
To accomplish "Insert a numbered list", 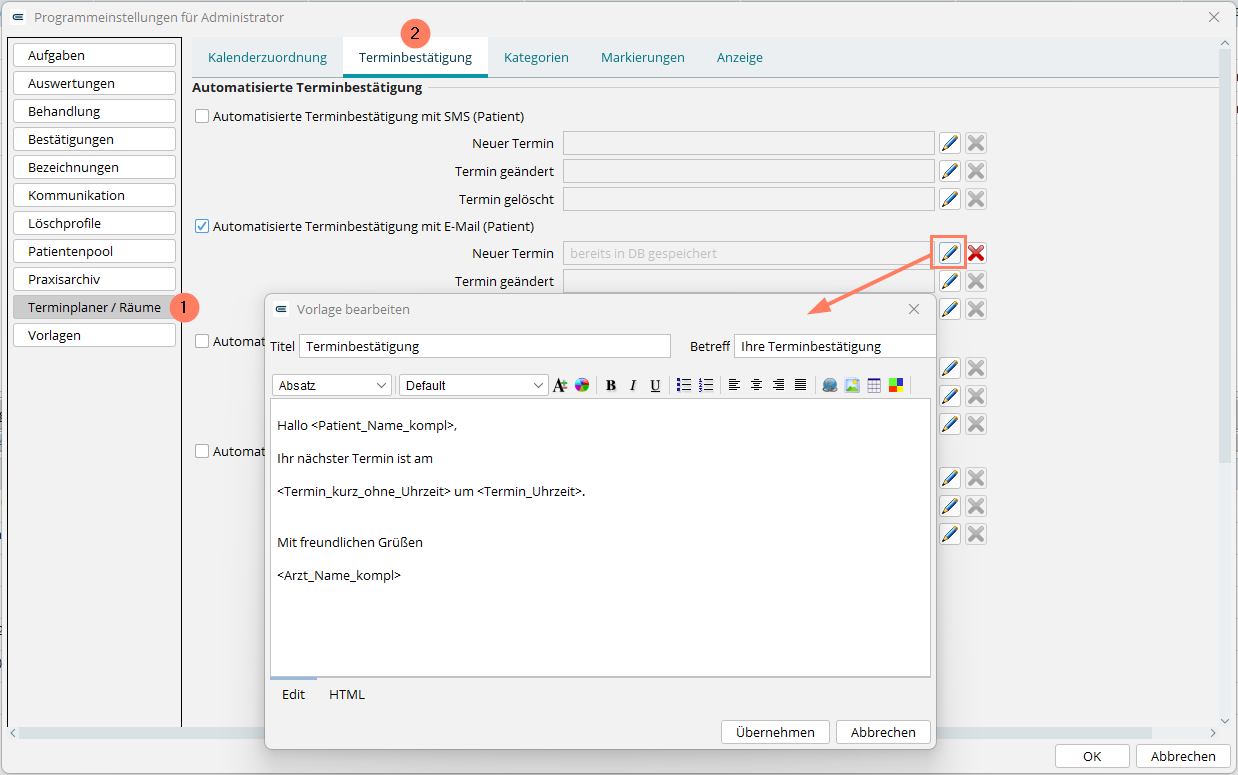I will pos(706,385).
